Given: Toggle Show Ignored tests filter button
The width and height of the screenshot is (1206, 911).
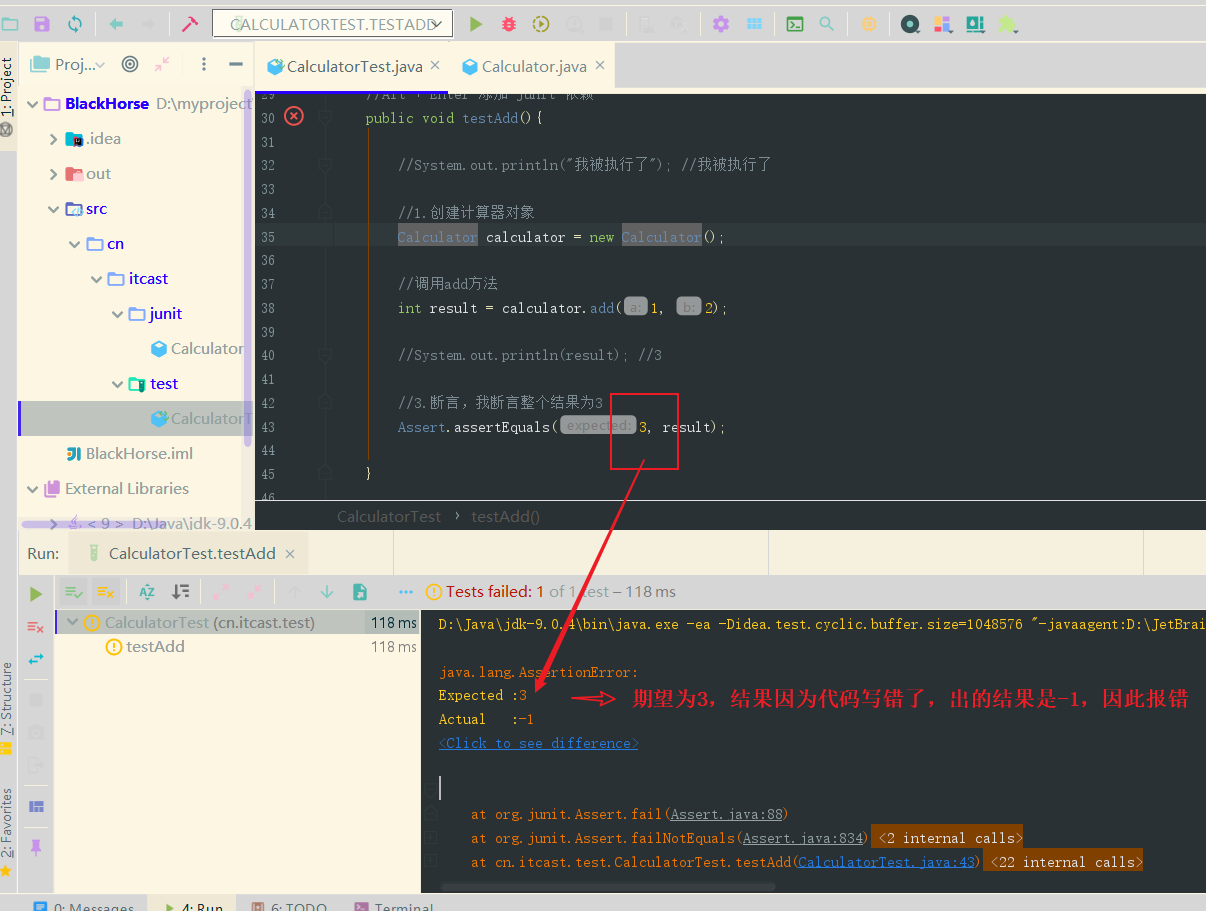Looking at the screenshot, I should [x=106, y=592].
